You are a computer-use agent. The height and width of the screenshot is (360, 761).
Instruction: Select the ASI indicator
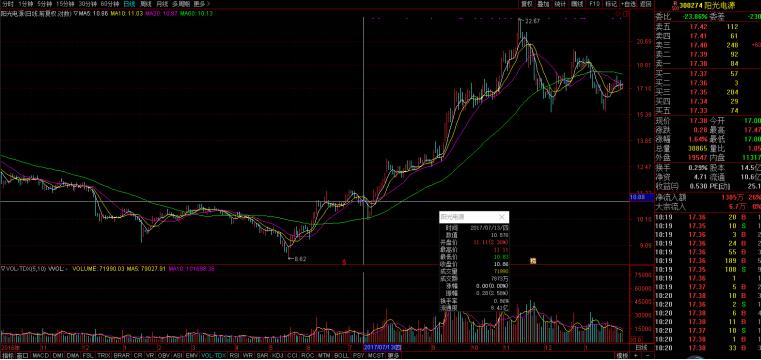point(178,355)
